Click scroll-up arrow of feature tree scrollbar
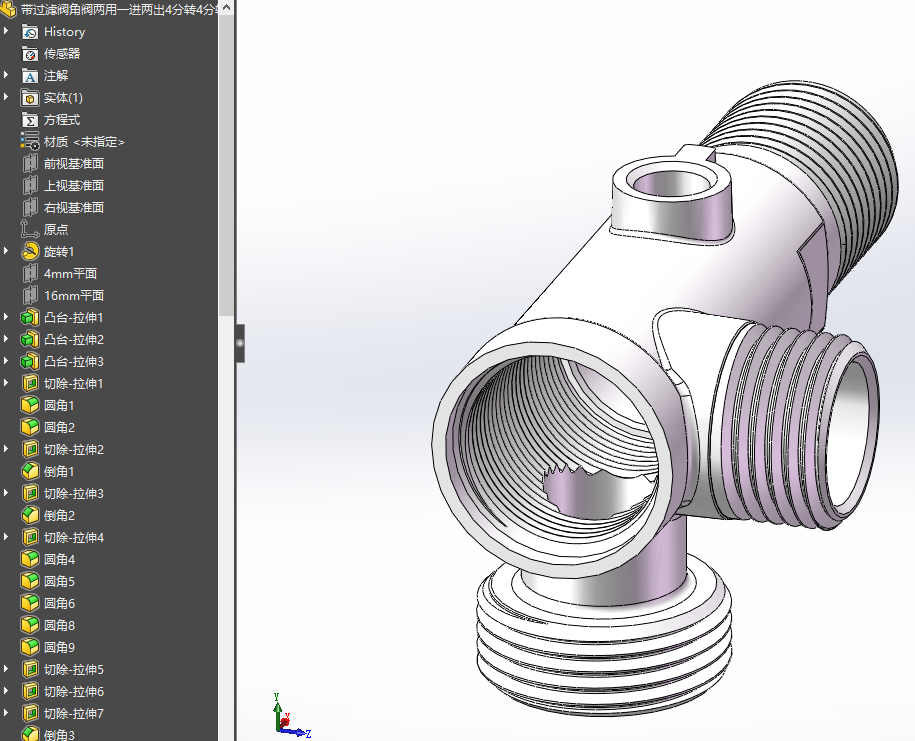 [226, 8]
